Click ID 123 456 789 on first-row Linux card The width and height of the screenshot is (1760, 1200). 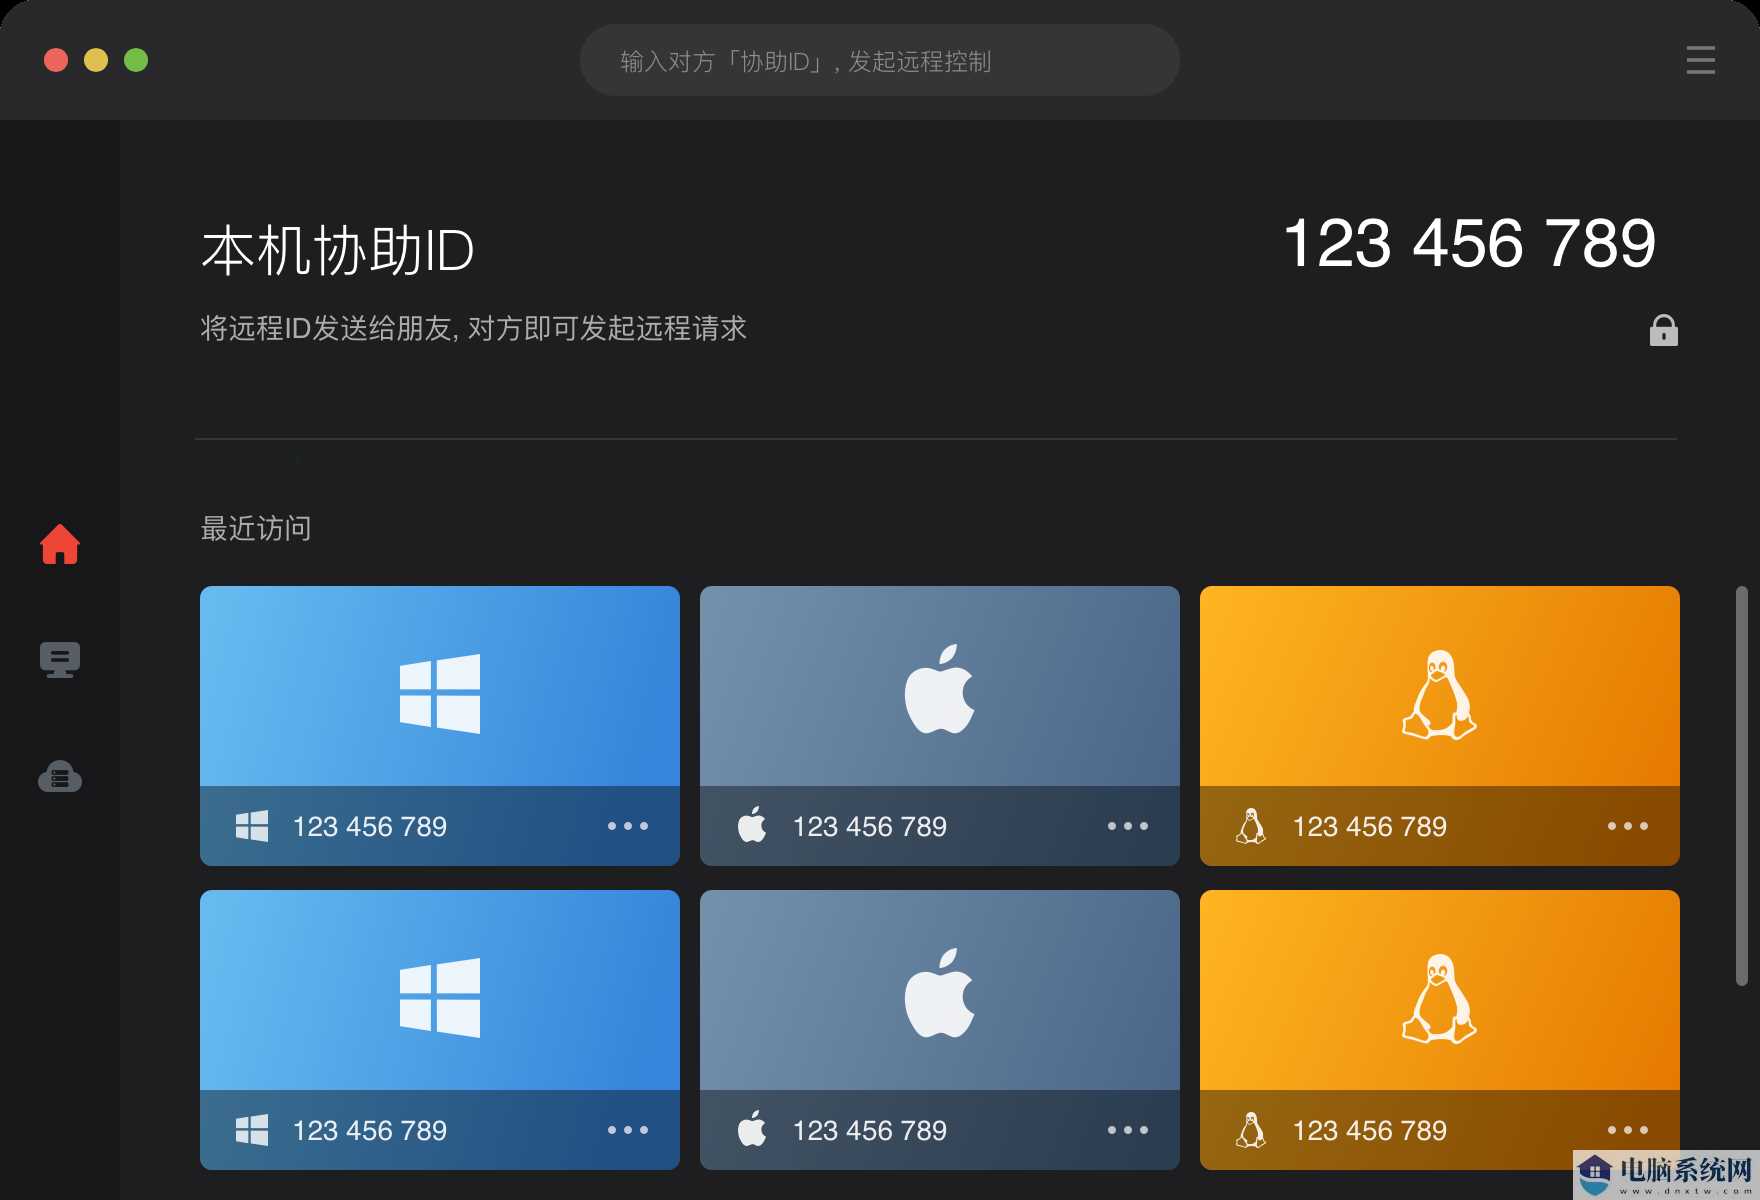click(1370, 827)
